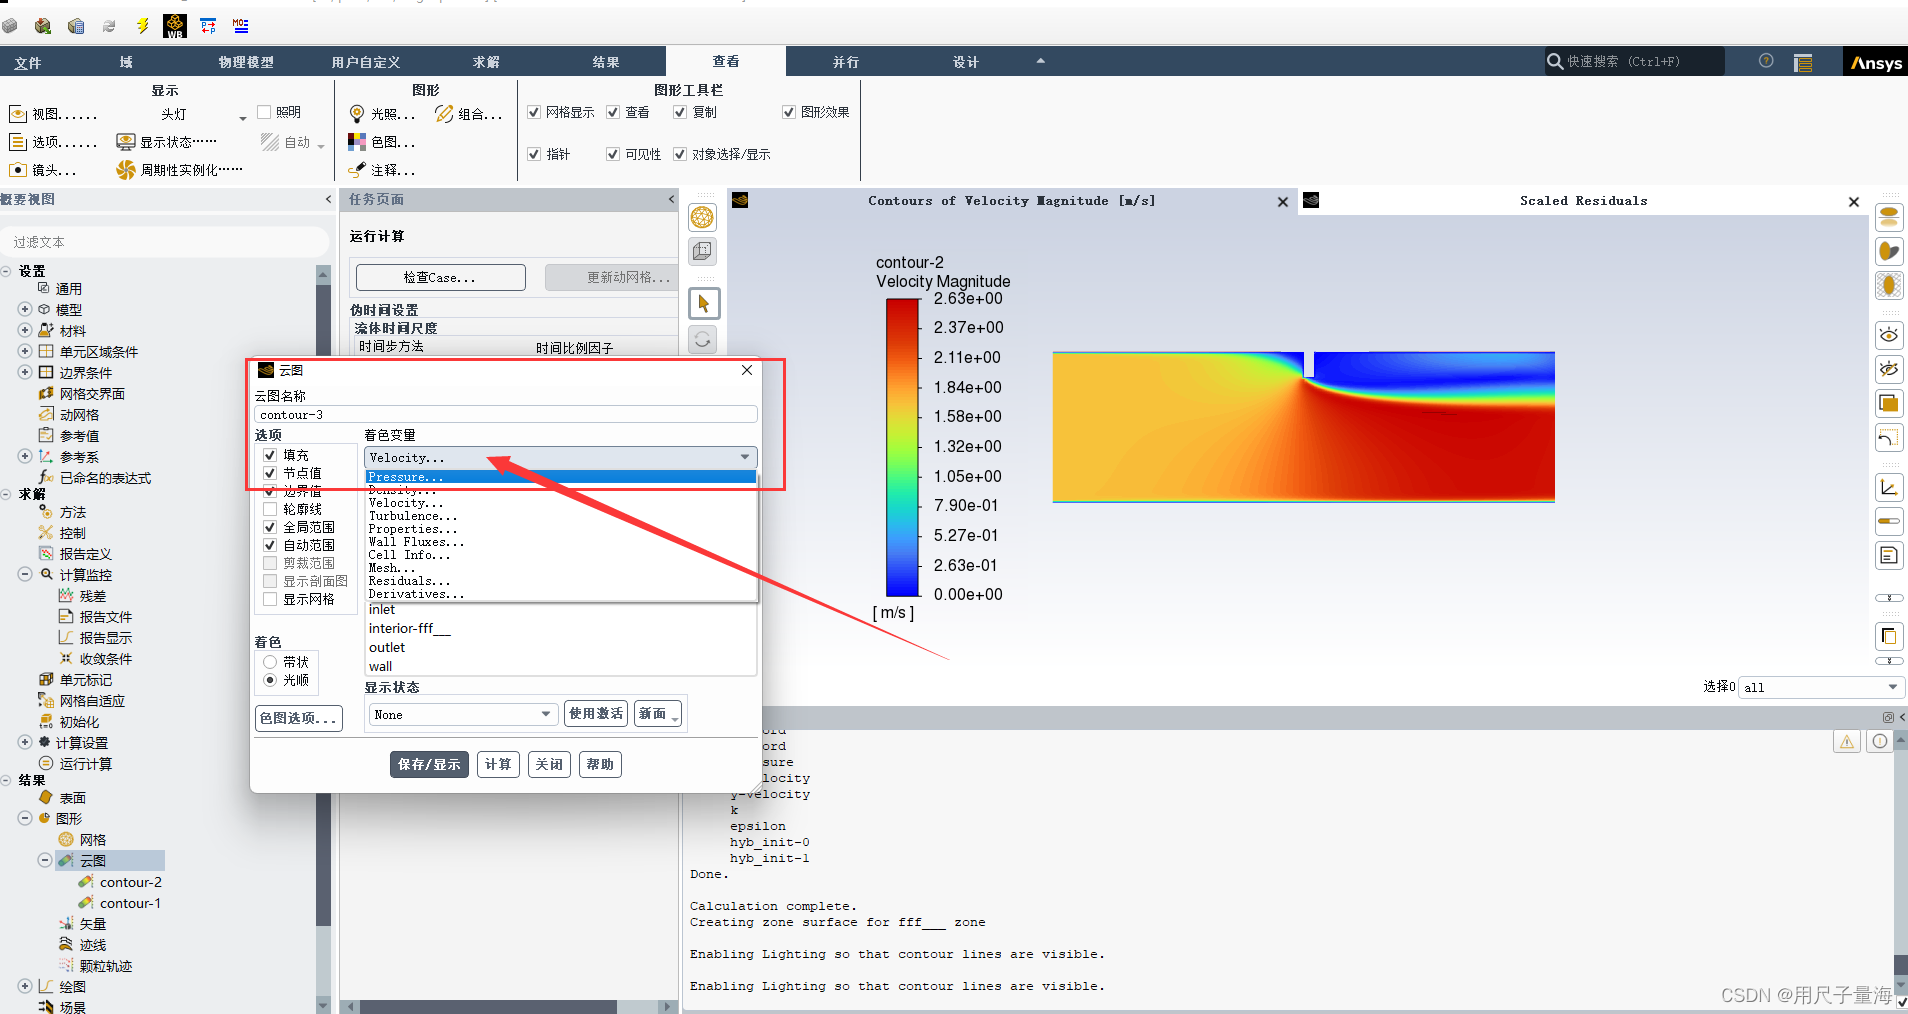This screenshot has height=1014, width=1908.
Task: Click 关闭 Close button in contour dialog
Action: point(549,764)
